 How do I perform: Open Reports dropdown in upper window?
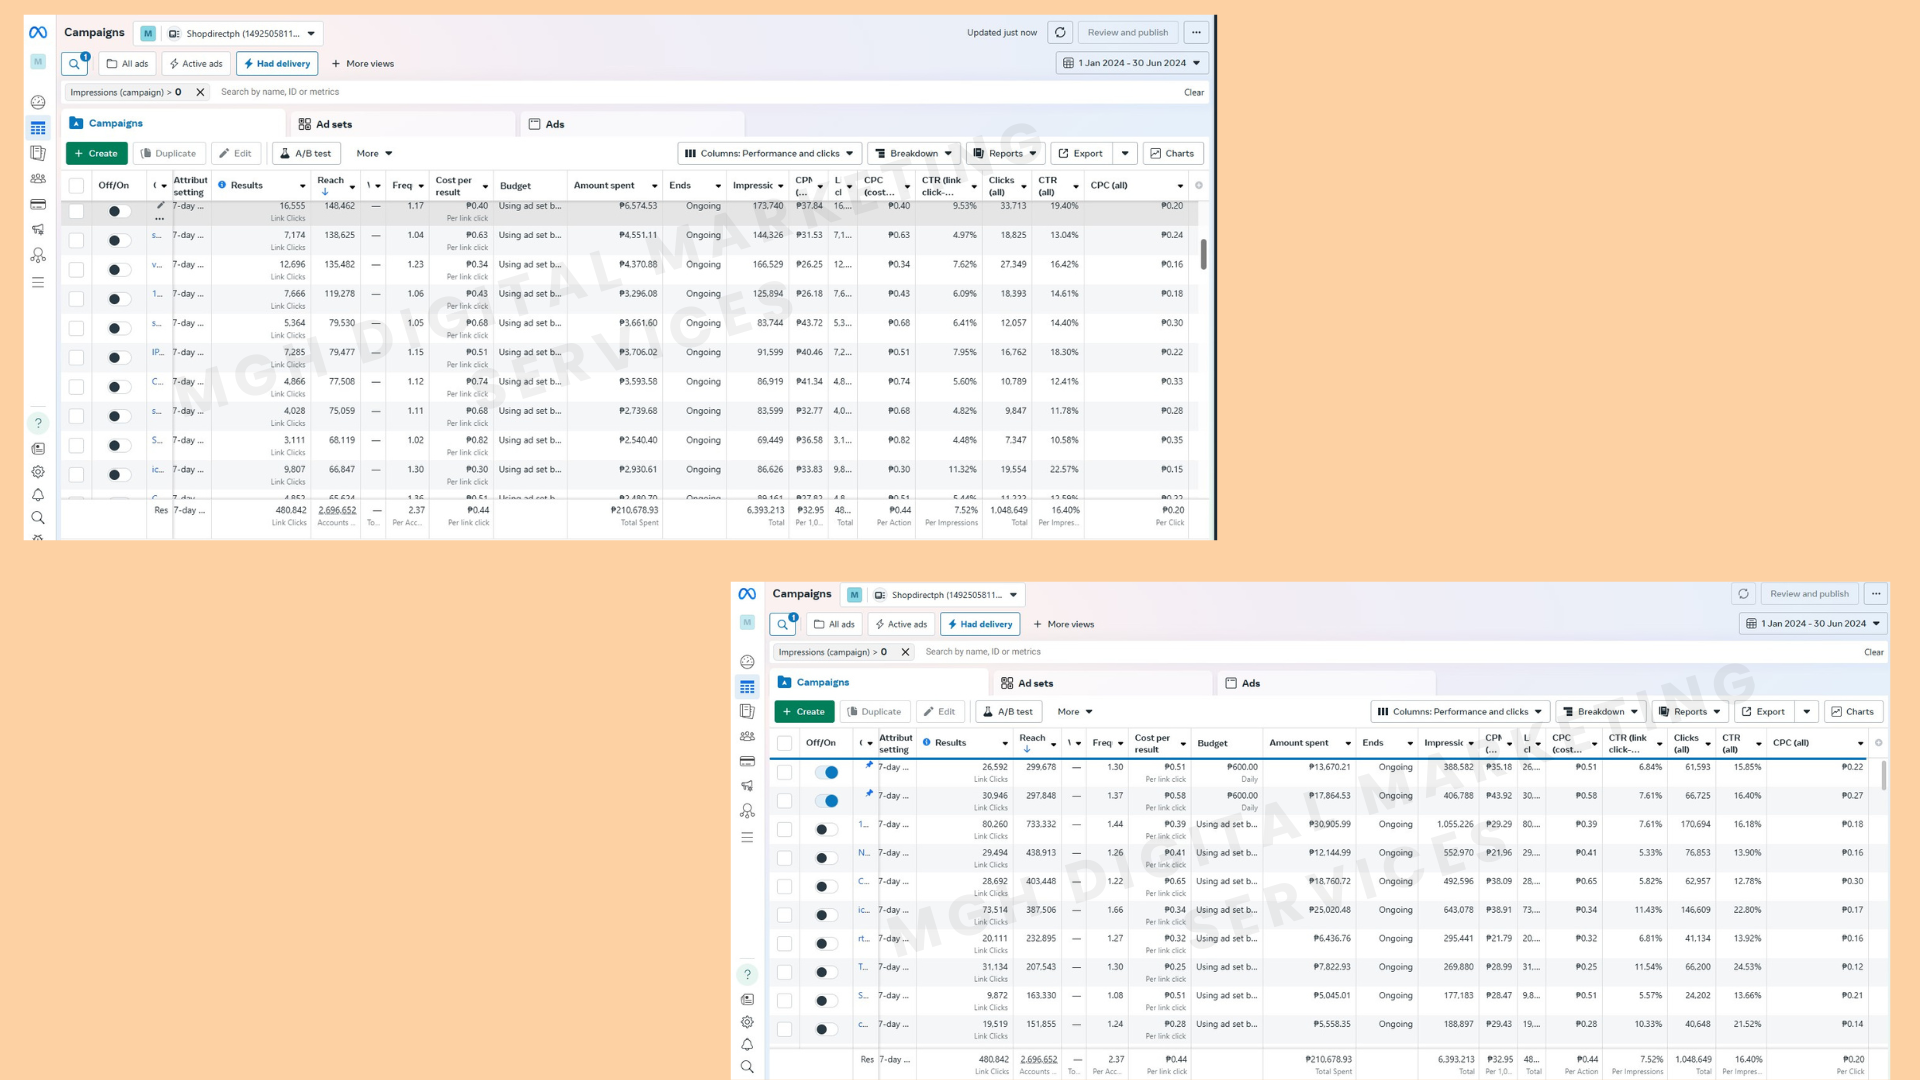(1005, 154)
